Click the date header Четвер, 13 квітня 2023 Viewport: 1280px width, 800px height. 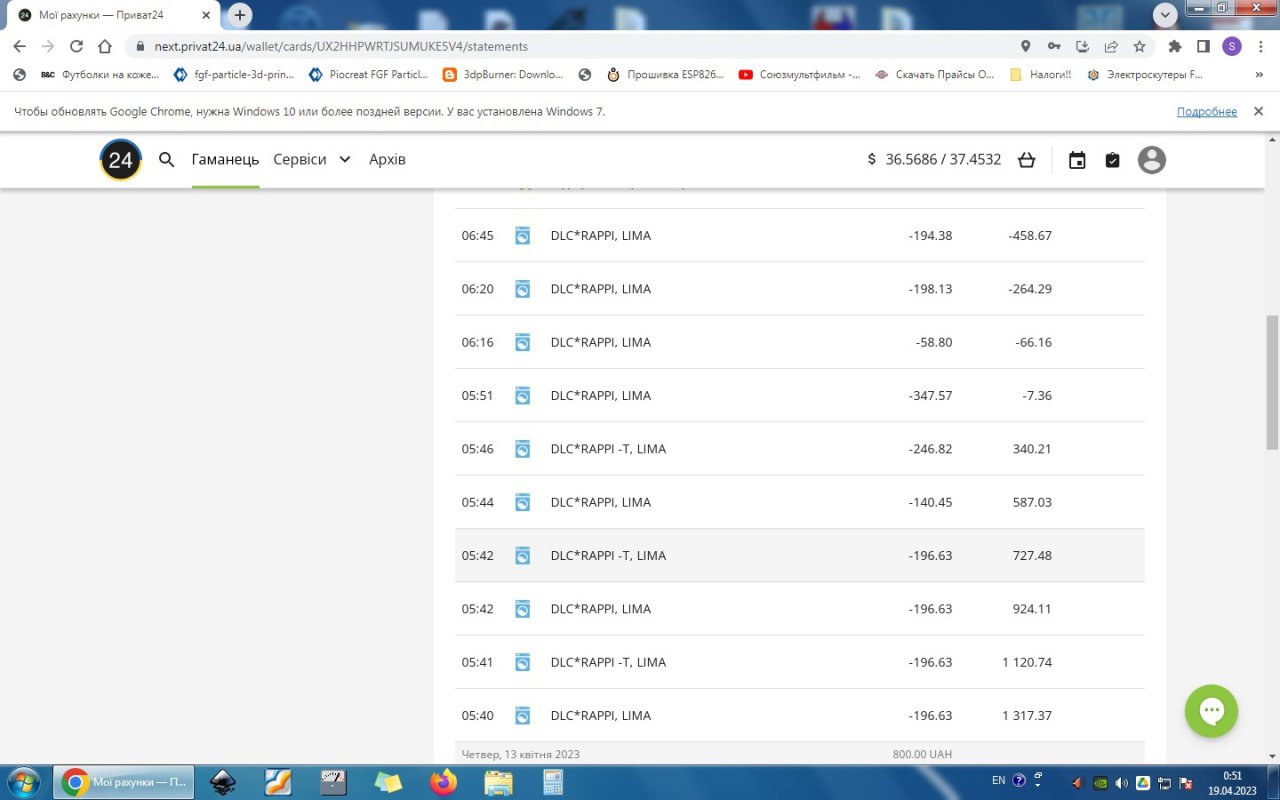coord(521,754)
